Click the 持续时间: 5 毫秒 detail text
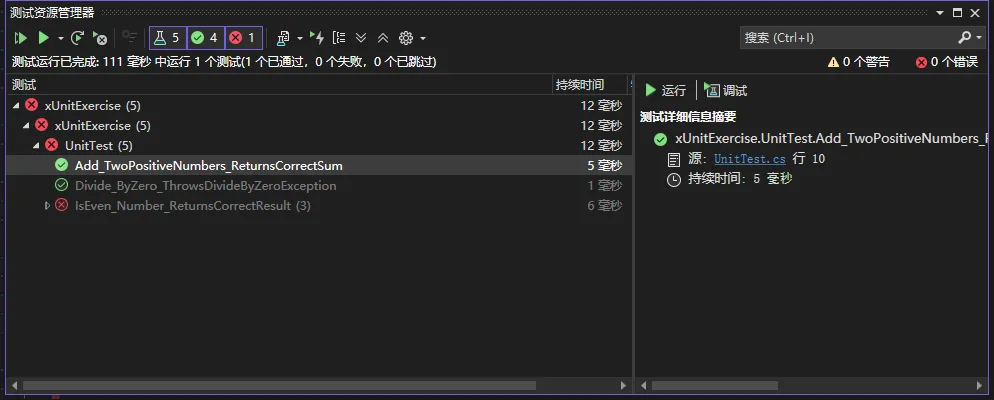The height and width of the screenshot is (400, 994). coord(740,179)
